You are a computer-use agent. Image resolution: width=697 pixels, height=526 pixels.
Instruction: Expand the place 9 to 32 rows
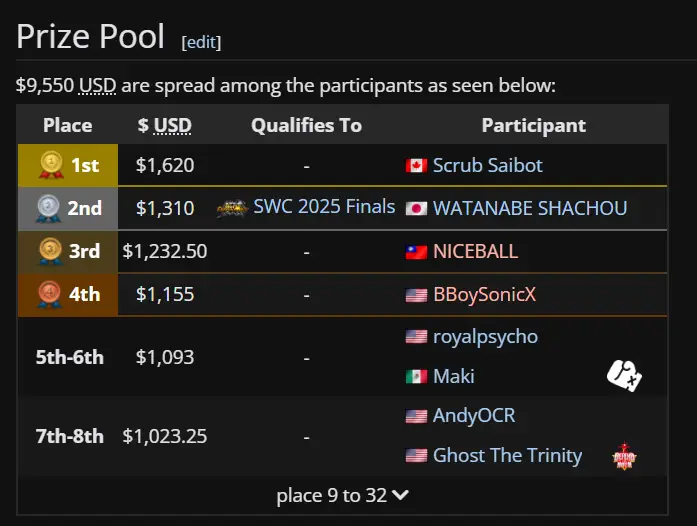pos(342,495)
